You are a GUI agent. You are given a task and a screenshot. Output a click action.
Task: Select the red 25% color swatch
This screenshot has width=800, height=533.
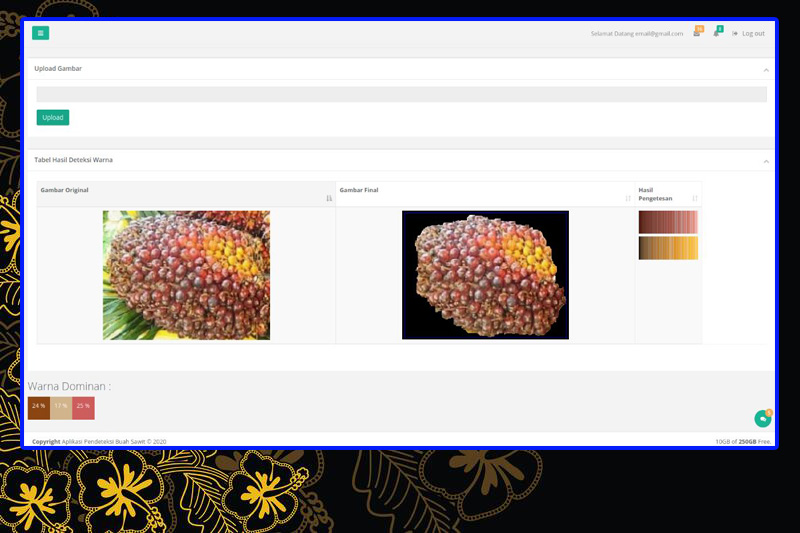(x=83, y=406)
